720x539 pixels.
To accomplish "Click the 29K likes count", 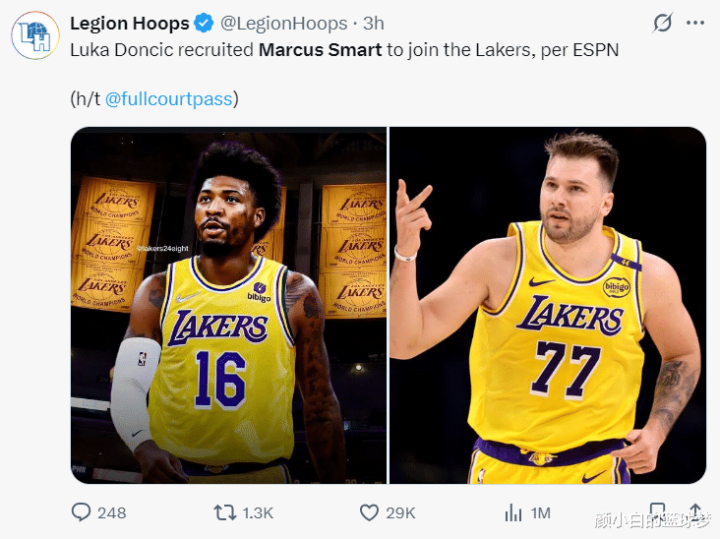I will [x=400, y=512].
